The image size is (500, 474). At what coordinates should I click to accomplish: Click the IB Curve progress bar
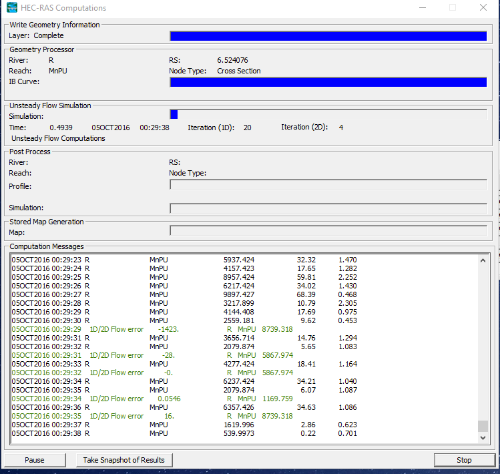(328, 82)
